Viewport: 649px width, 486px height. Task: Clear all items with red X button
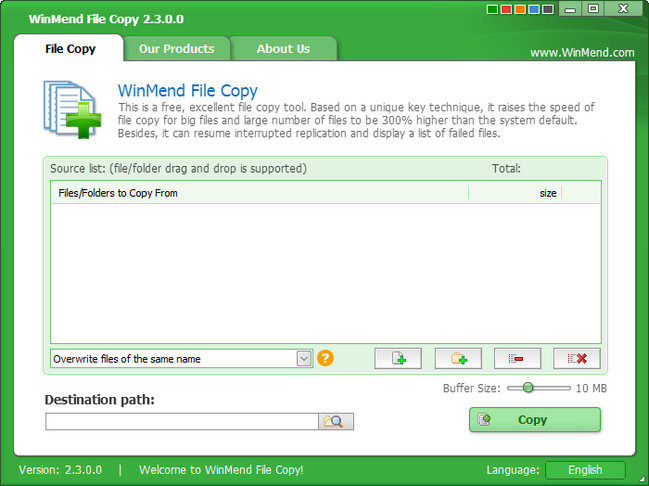pos(576,358)
